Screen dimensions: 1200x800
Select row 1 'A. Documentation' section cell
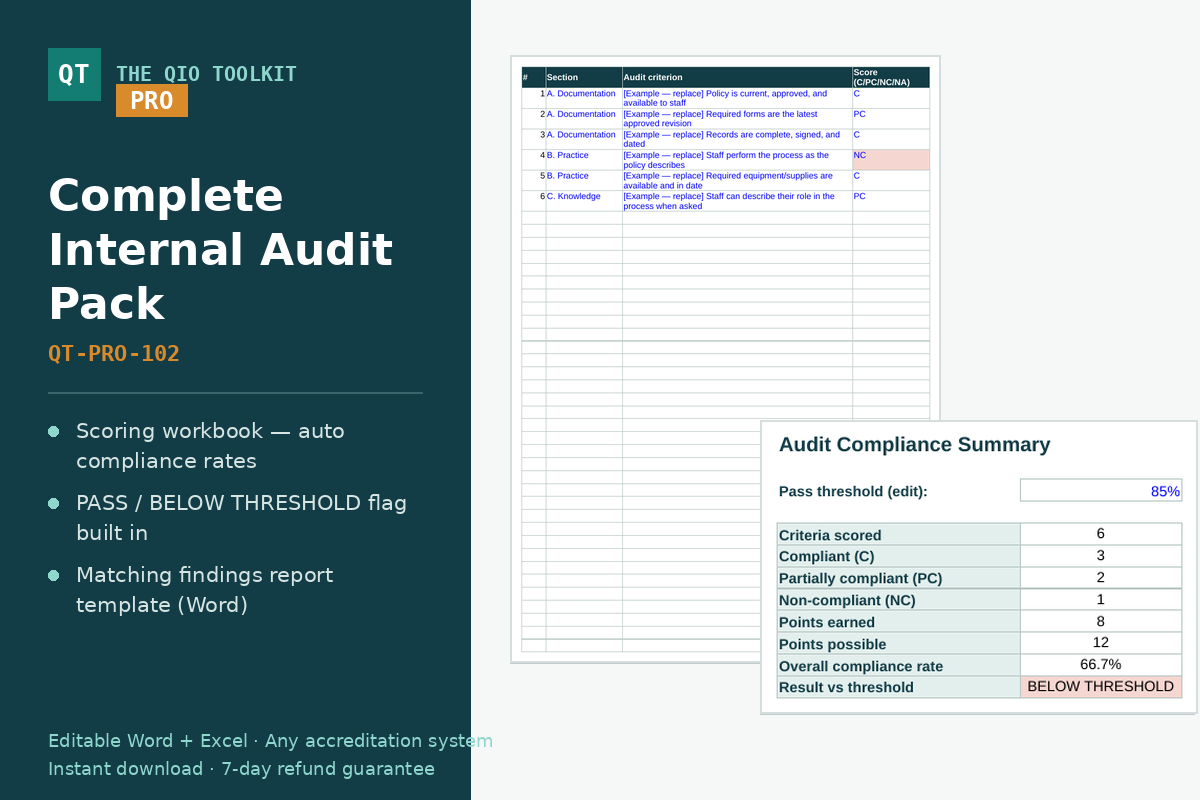(x=584, y=98)
